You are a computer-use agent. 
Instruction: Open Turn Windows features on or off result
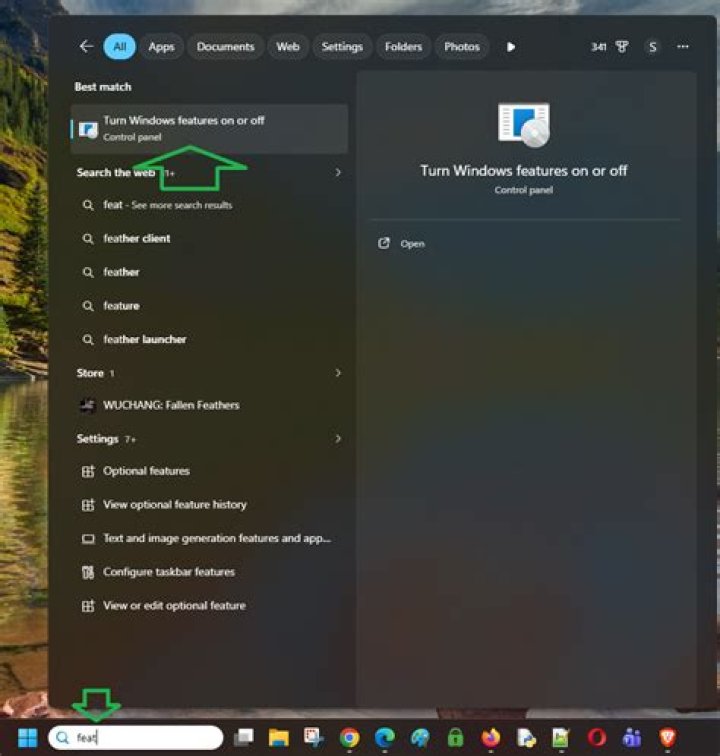coord(209,129)
